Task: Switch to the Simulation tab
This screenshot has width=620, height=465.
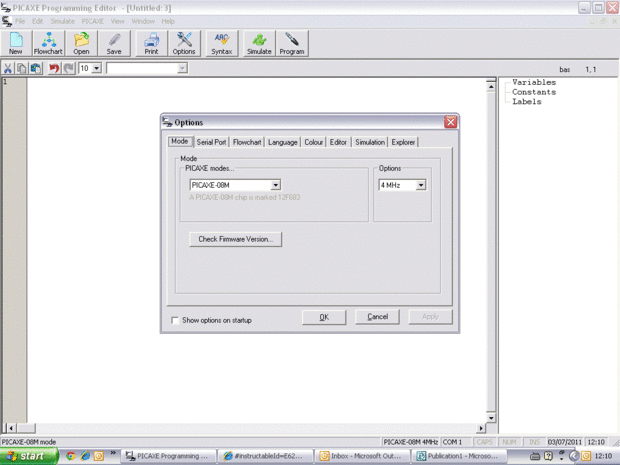Action: tap(370, 142)
